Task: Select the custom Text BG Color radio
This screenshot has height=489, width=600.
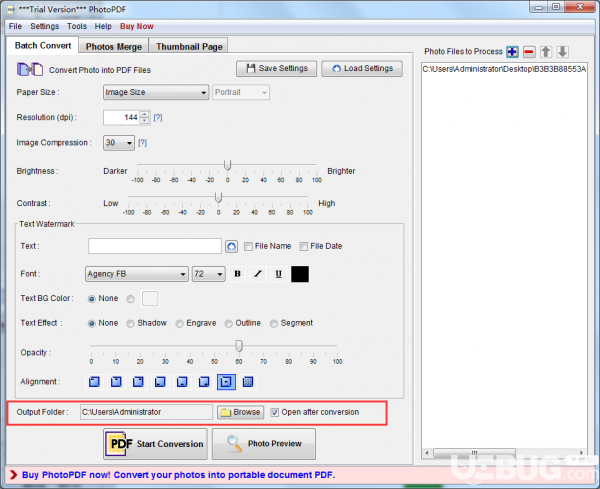Action: pyautogui.click(x=130, y=299)
